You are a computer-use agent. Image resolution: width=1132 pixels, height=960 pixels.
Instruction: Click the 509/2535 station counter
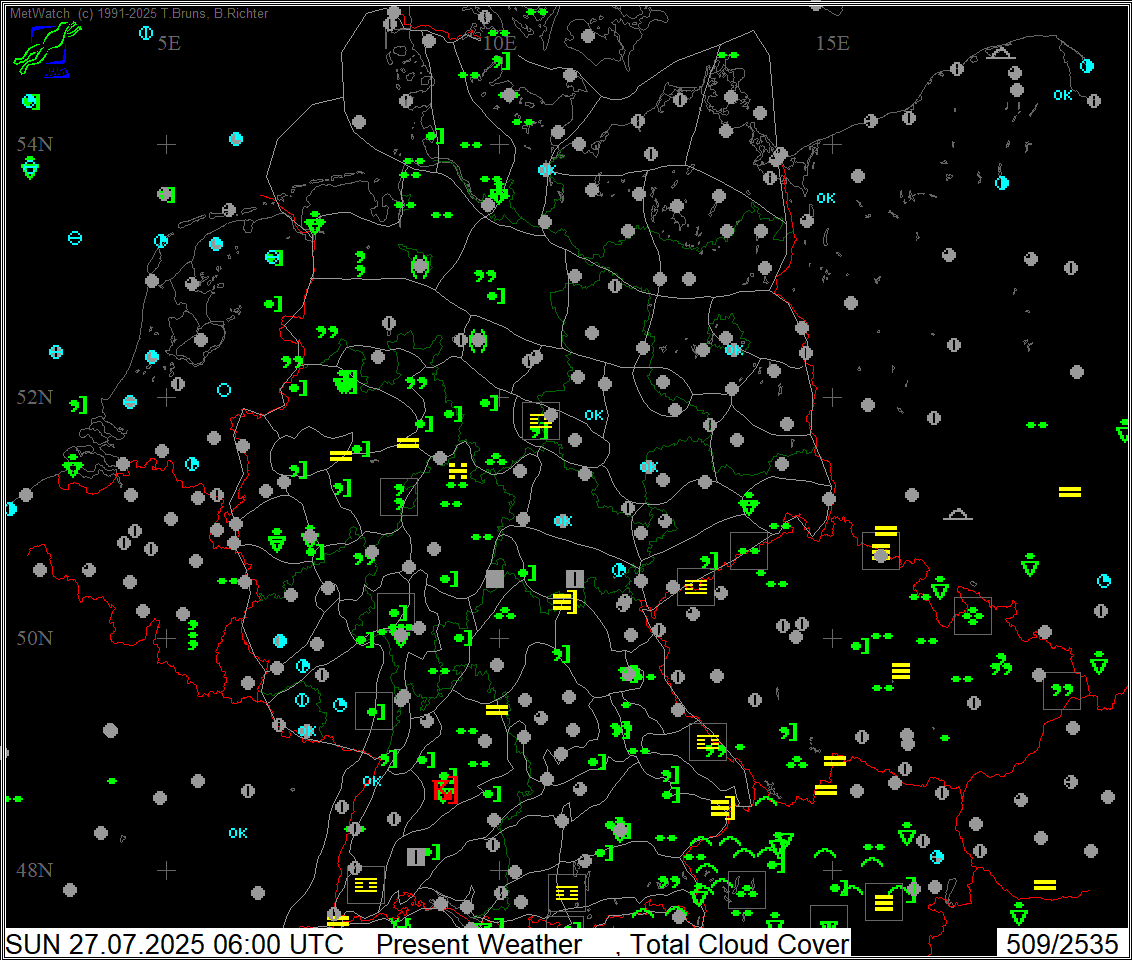[x=1062, y=944]
